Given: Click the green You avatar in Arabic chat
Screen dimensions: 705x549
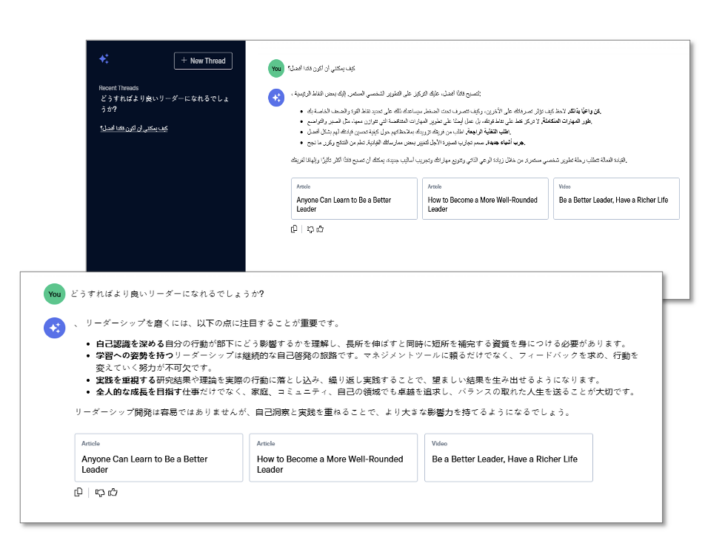Looking at the screenshot, I should tap(275, 68).
